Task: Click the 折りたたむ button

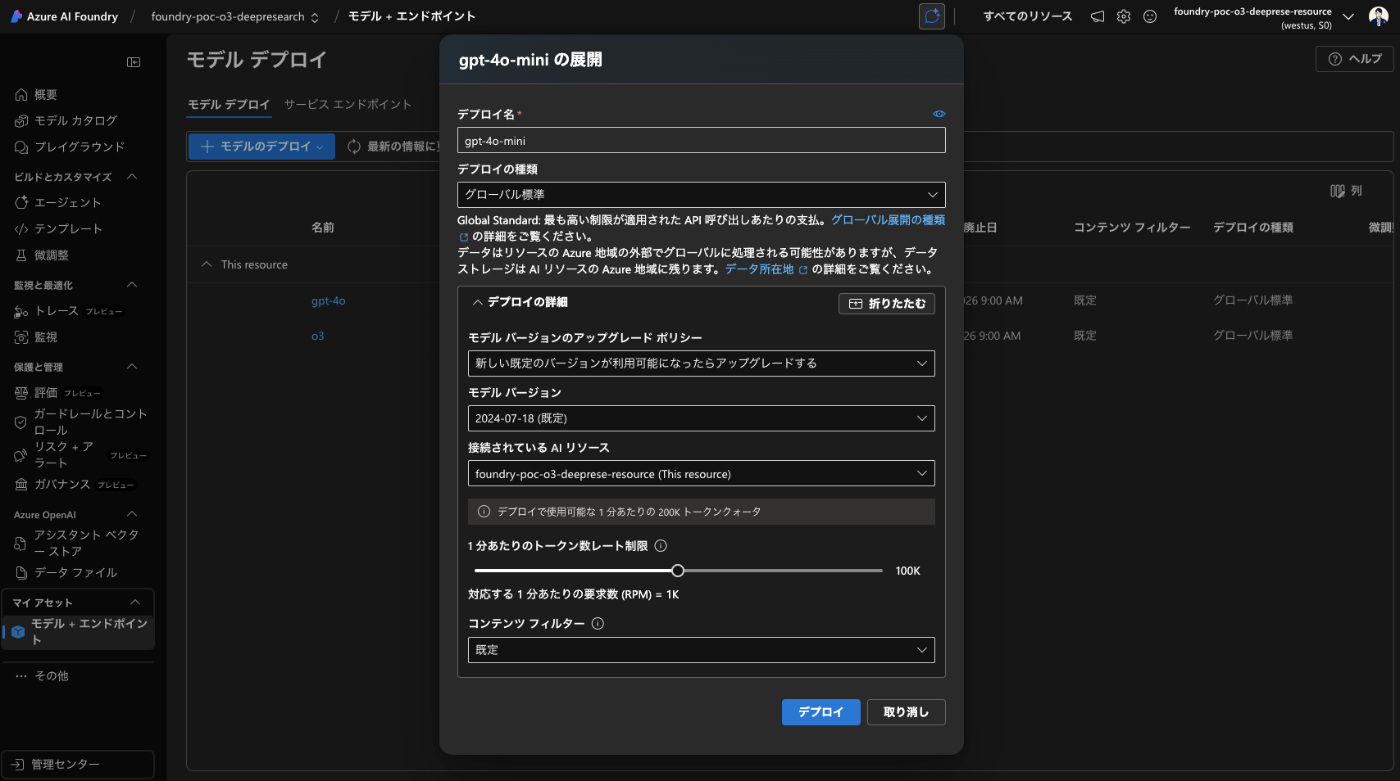Action: click(886, 303)
